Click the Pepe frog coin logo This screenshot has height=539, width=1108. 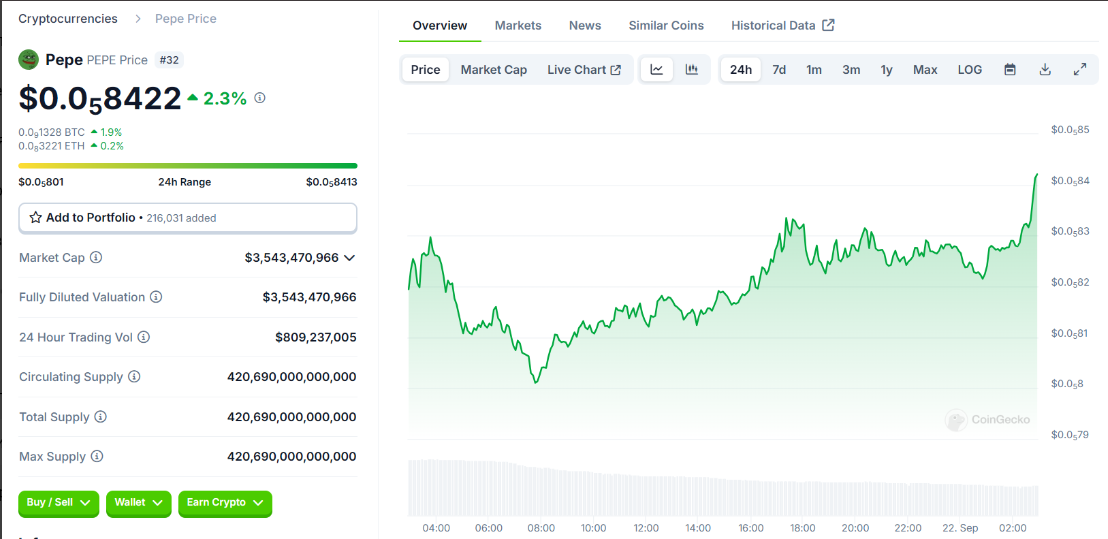coord(28,60)
